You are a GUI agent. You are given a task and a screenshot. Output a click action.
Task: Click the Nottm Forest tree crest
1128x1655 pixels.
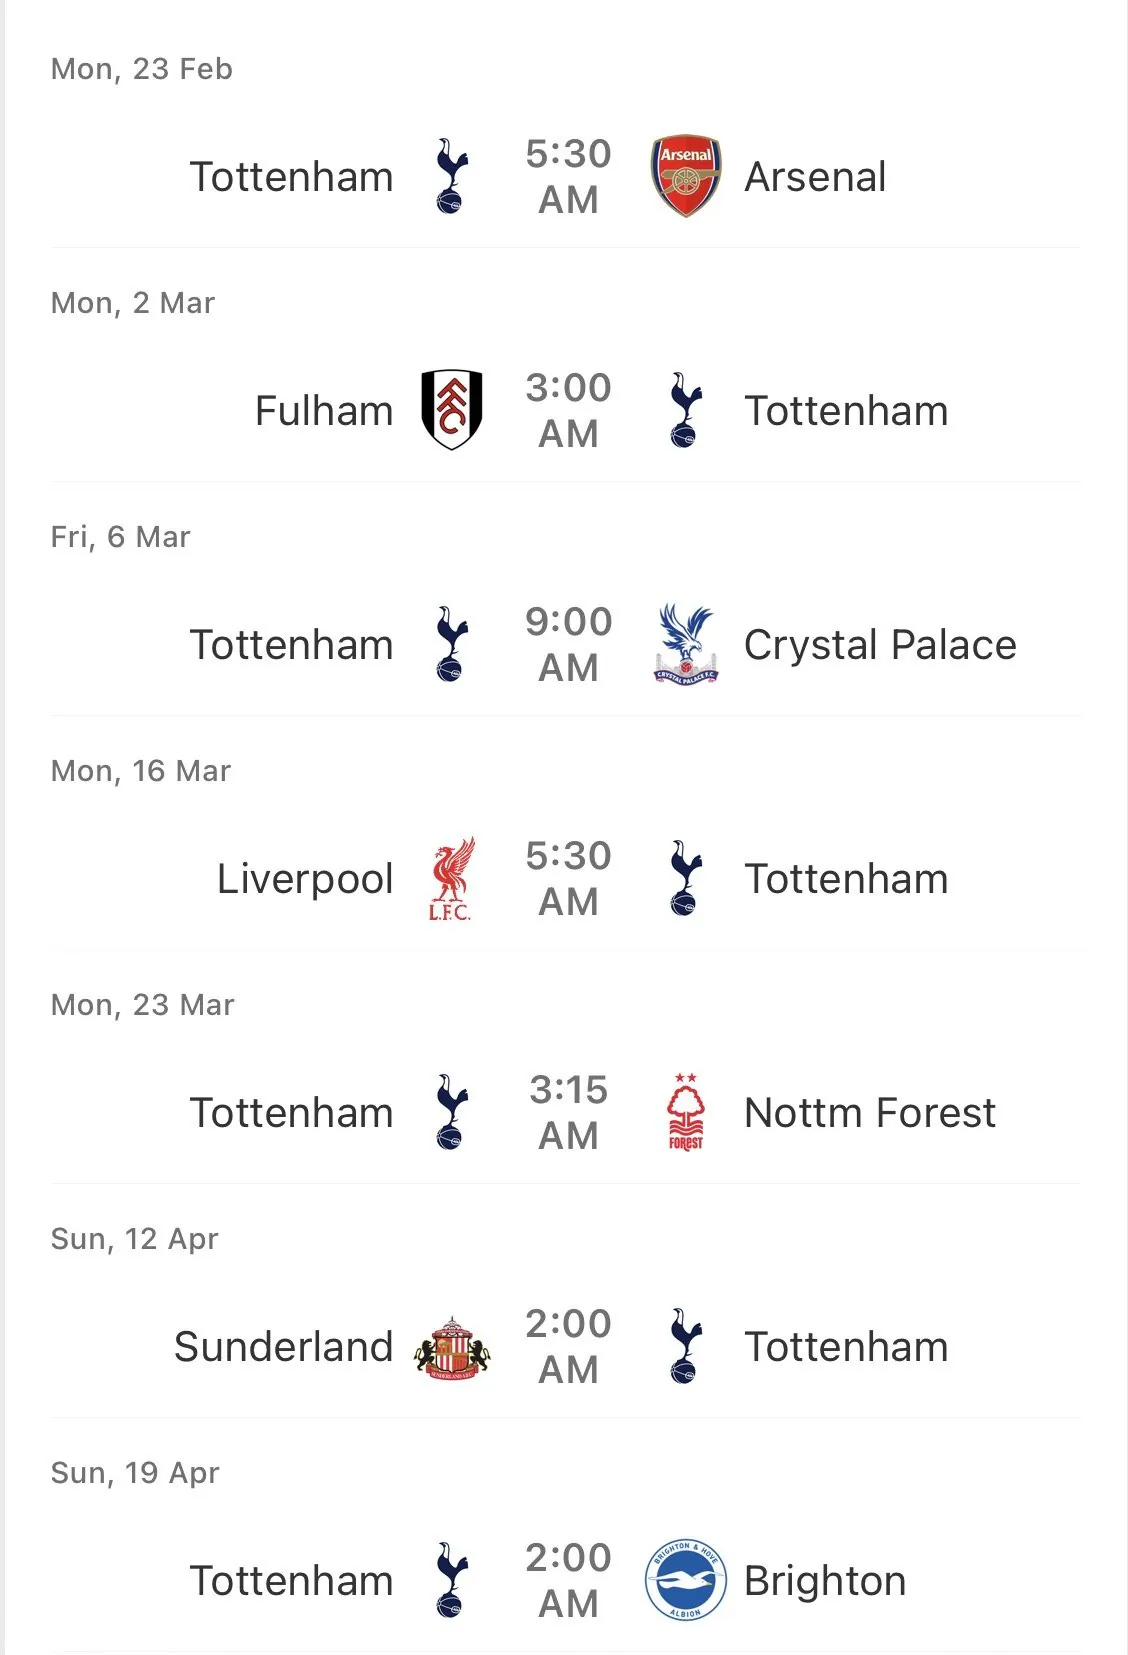pos(686,1112)
